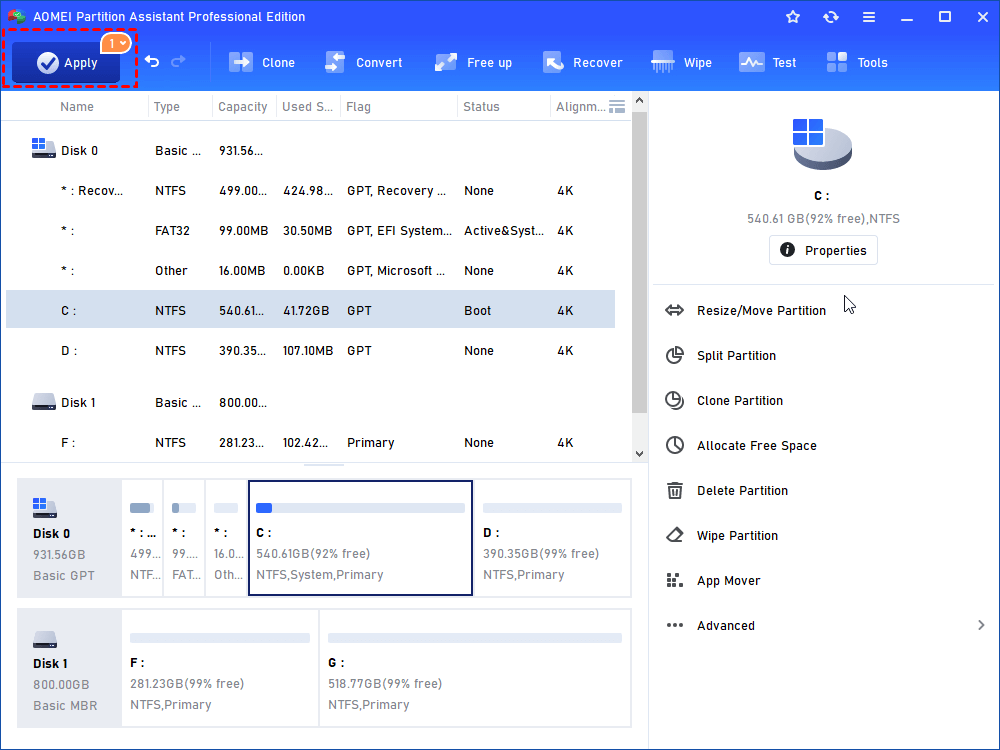Open the Tools menu
1000x750 pixels.
857,62
